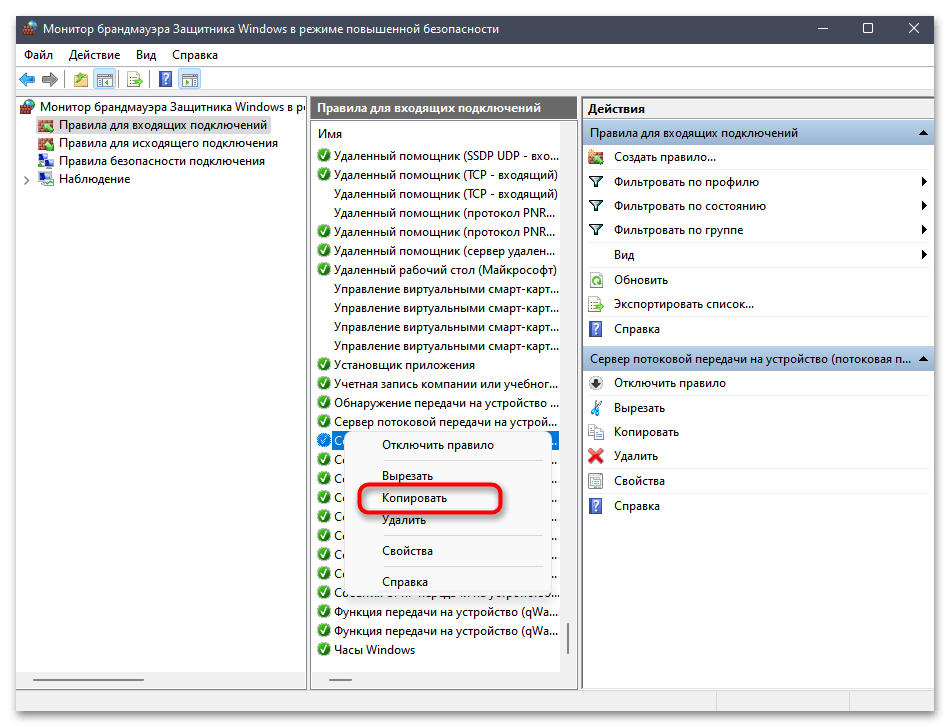Click the scissors Вырезать icon in Actions
This screenshot has width=950, height=727.
point(596,408)
